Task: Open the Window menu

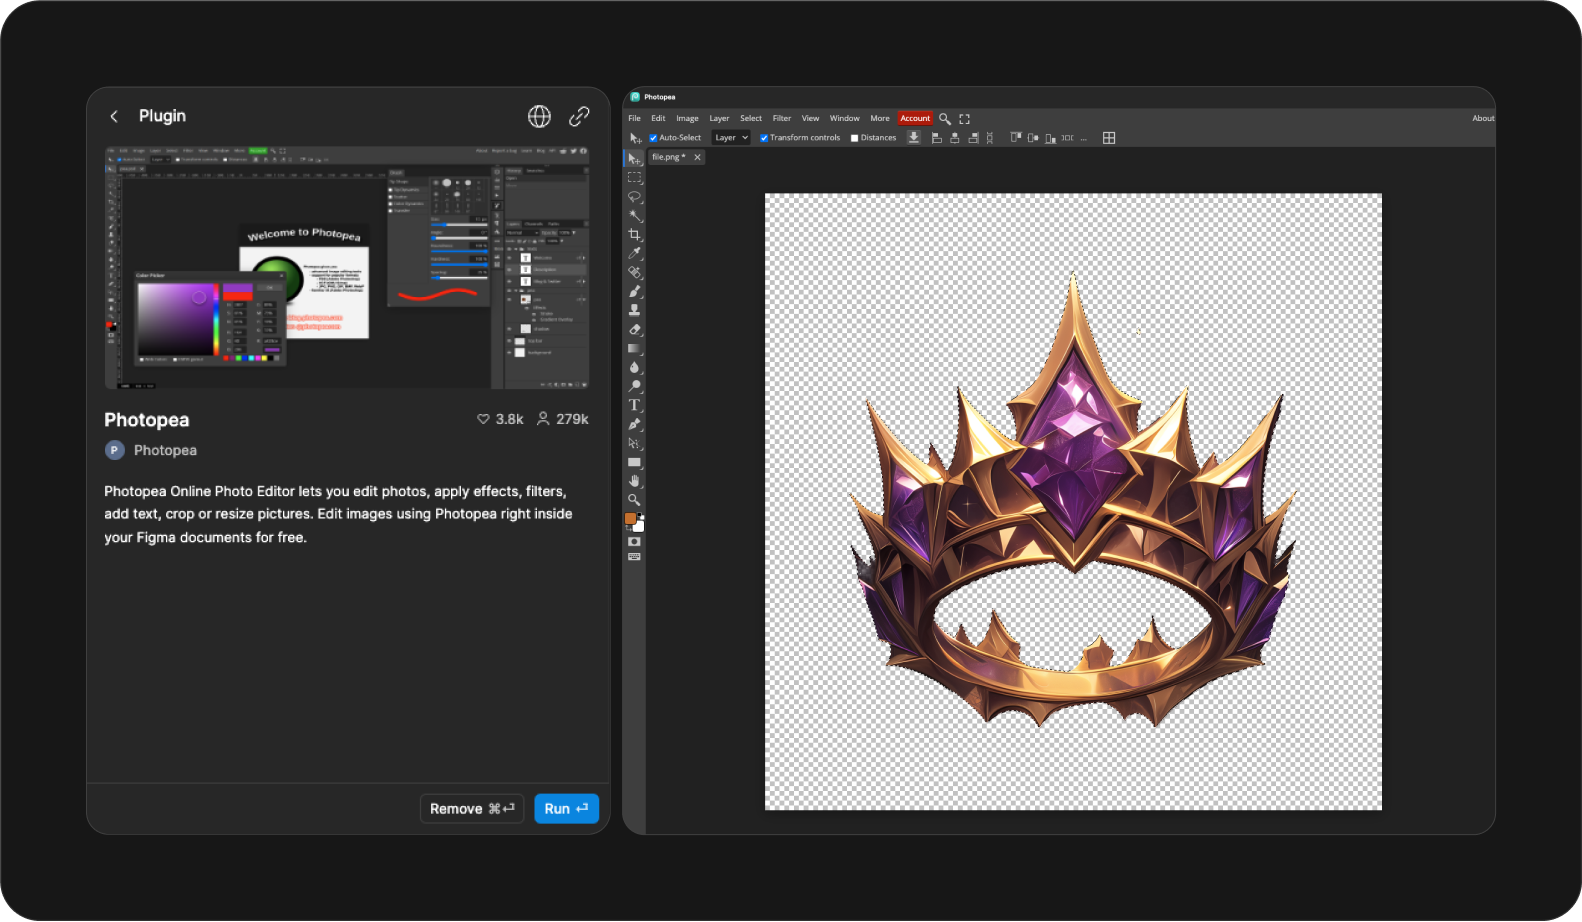Action: tap(845, 118)
